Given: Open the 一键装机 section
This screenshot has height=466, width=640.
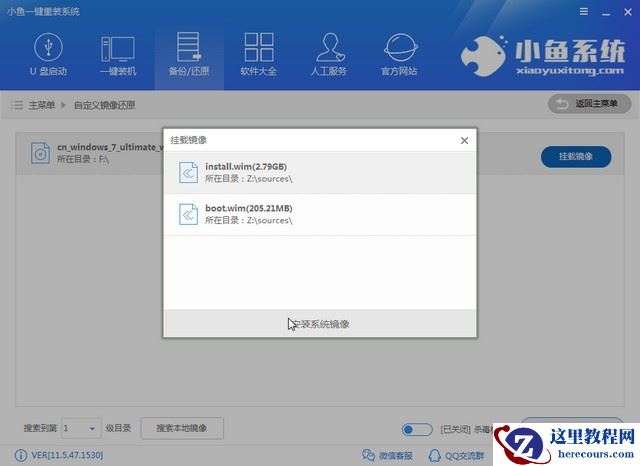Looking at the screenshot, I should 118,55.
